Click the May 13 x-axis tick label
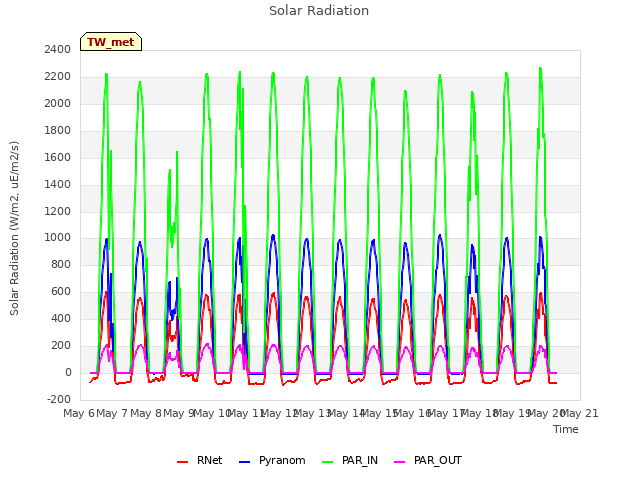This screenshot has width=640, height=480. [312, 413]
